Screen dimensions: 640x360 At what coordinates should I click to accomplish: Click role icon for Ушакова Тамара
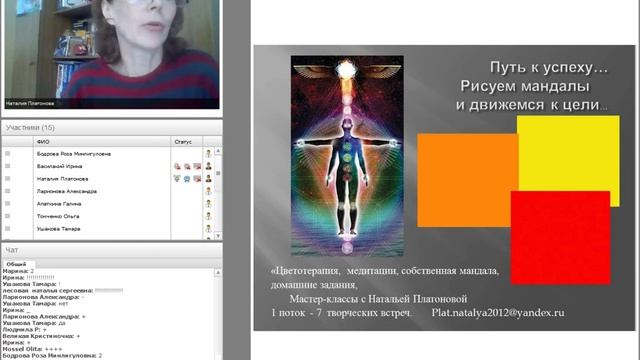coord(209,229)
